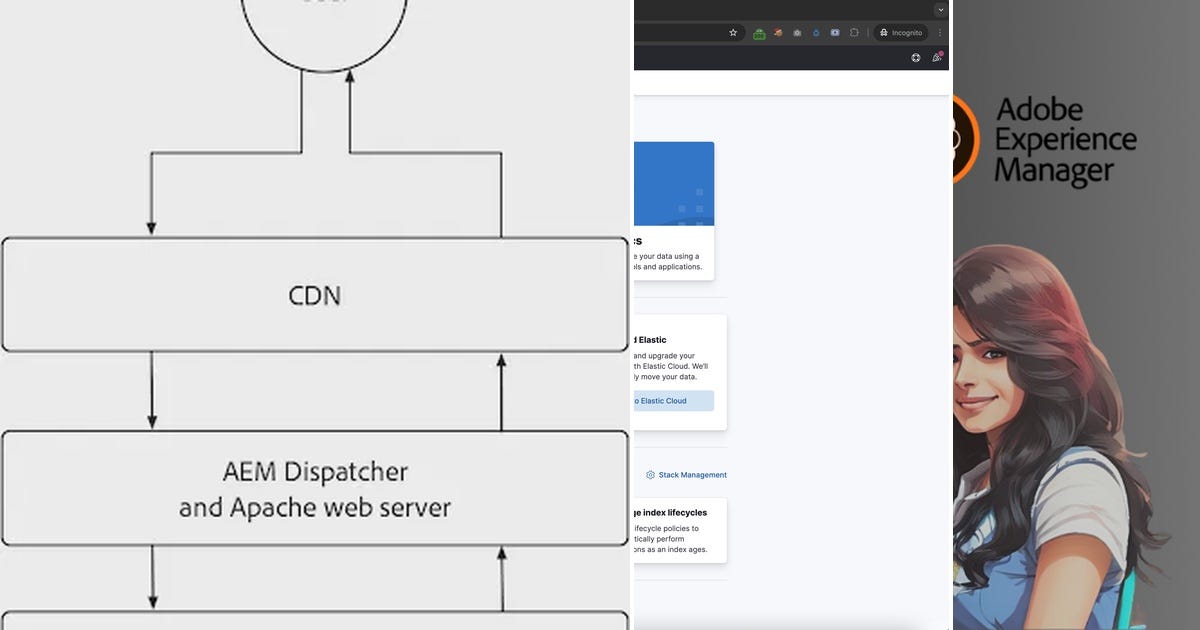Click the bookmark star in the address bar
The height and width of the screenshot is (630, 1200).
click(x=734, y=32)
